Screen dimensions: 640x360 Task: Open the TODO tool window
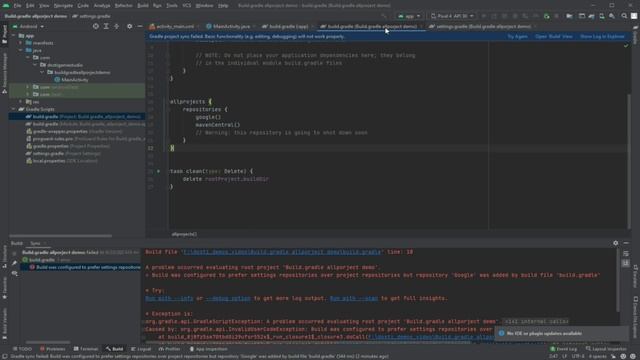(22, 349)
